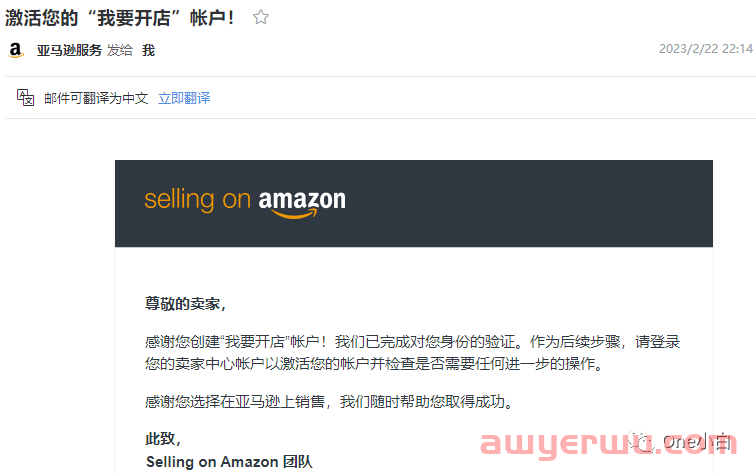Viewport: 756px width, 474px height.
Task: Click the email subject 激活您的"我要开店"帐户
Action: [x=120, y=18]
